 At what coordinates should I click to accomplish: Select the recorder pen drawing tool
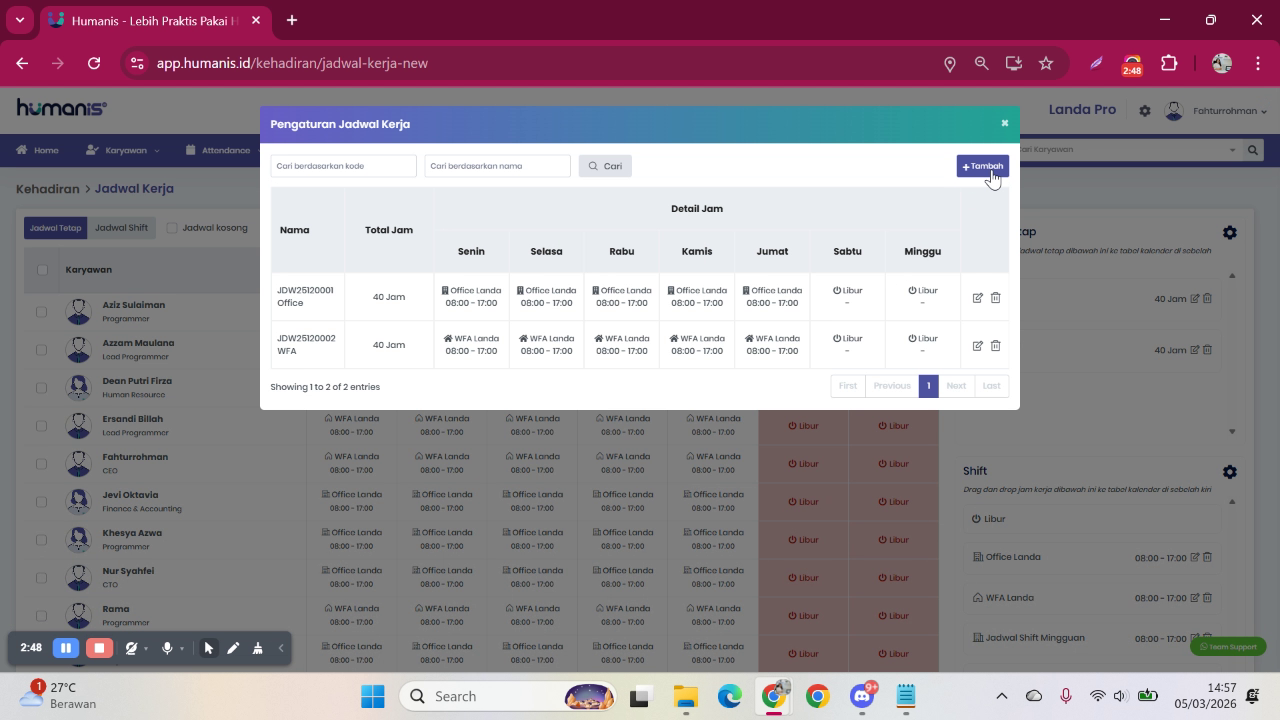[233, 648]
